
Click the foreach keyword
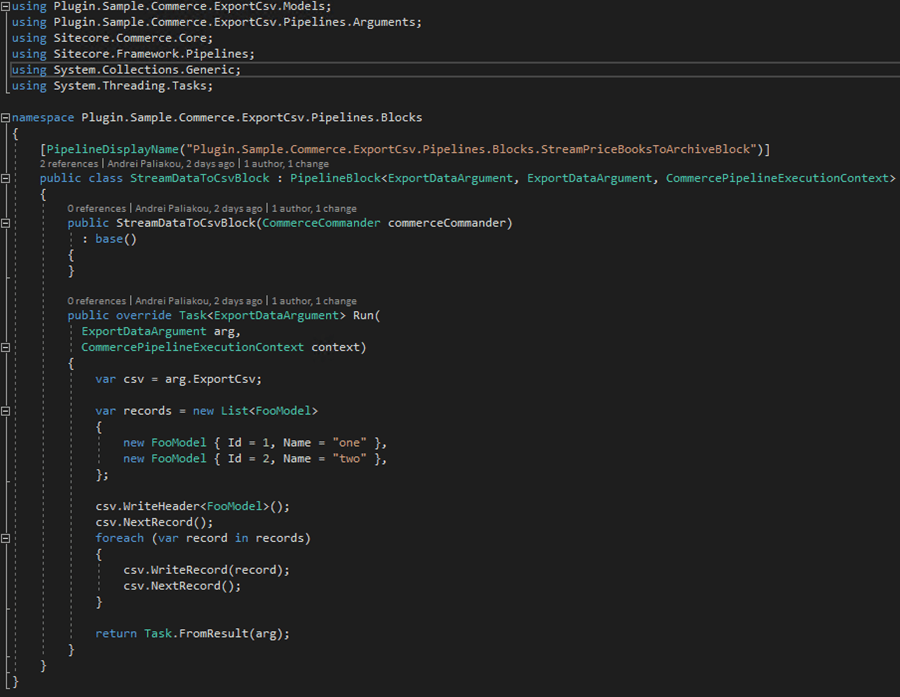pos(119,539)
